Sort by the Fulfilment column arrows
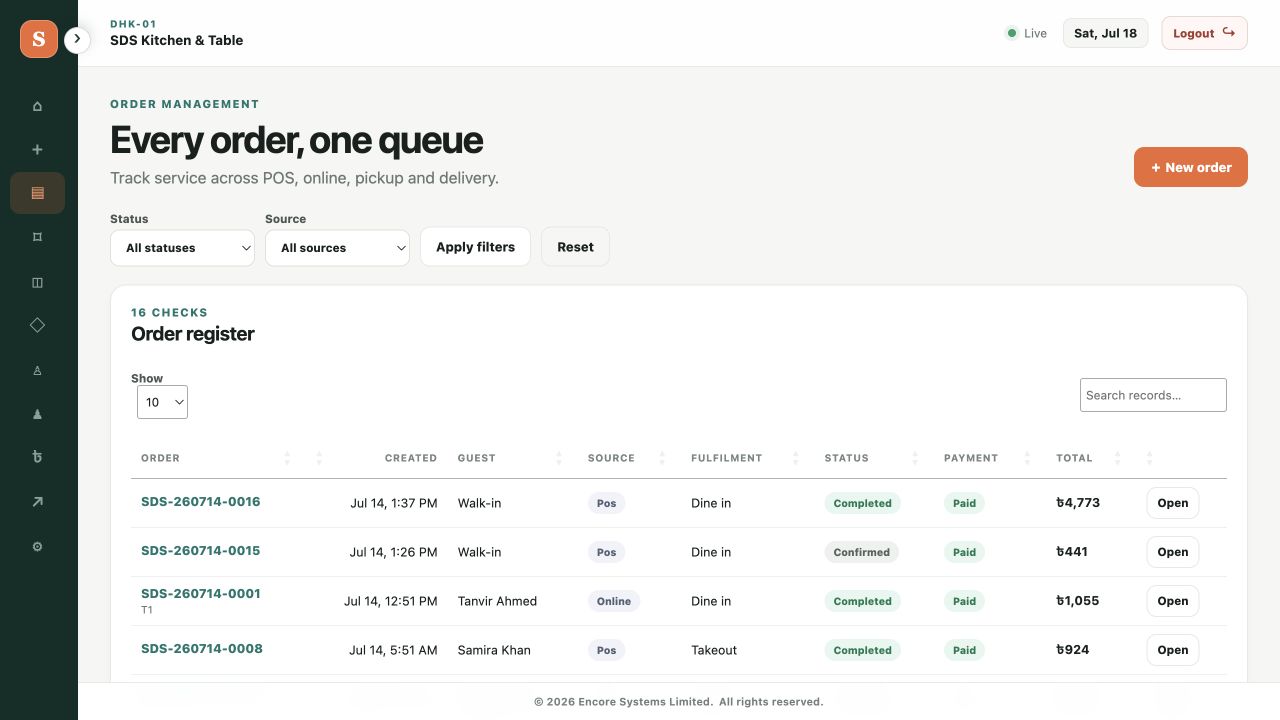 point(796,458)
